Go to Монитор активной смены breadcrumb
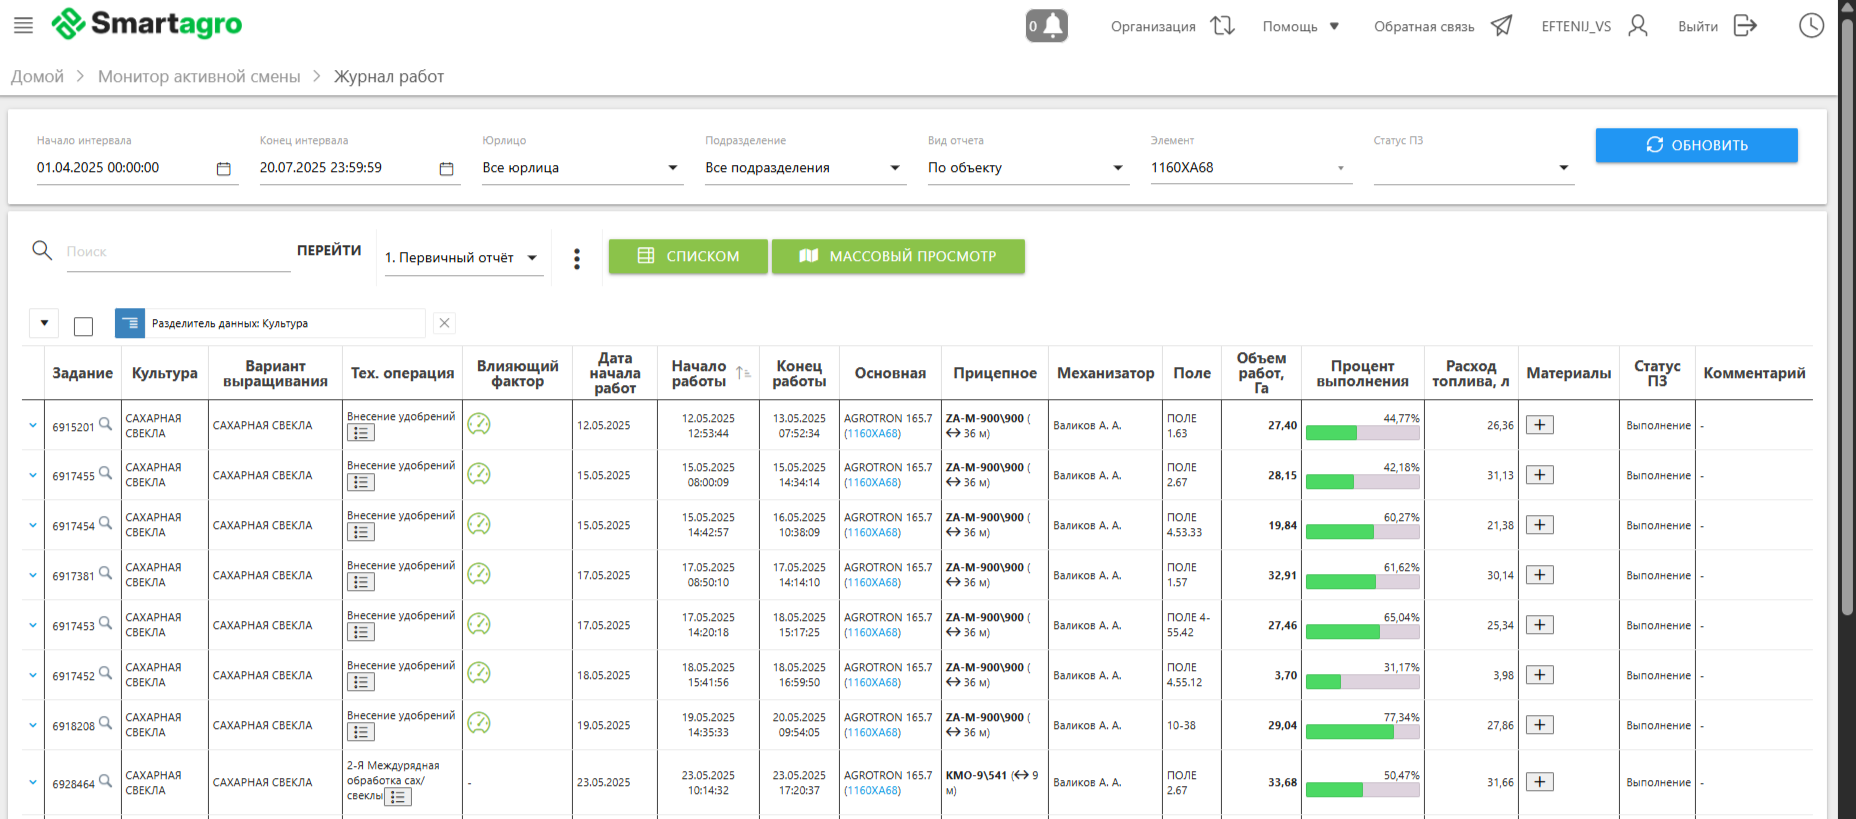This screenshot has height=819, width=1856. pos(199,77)
